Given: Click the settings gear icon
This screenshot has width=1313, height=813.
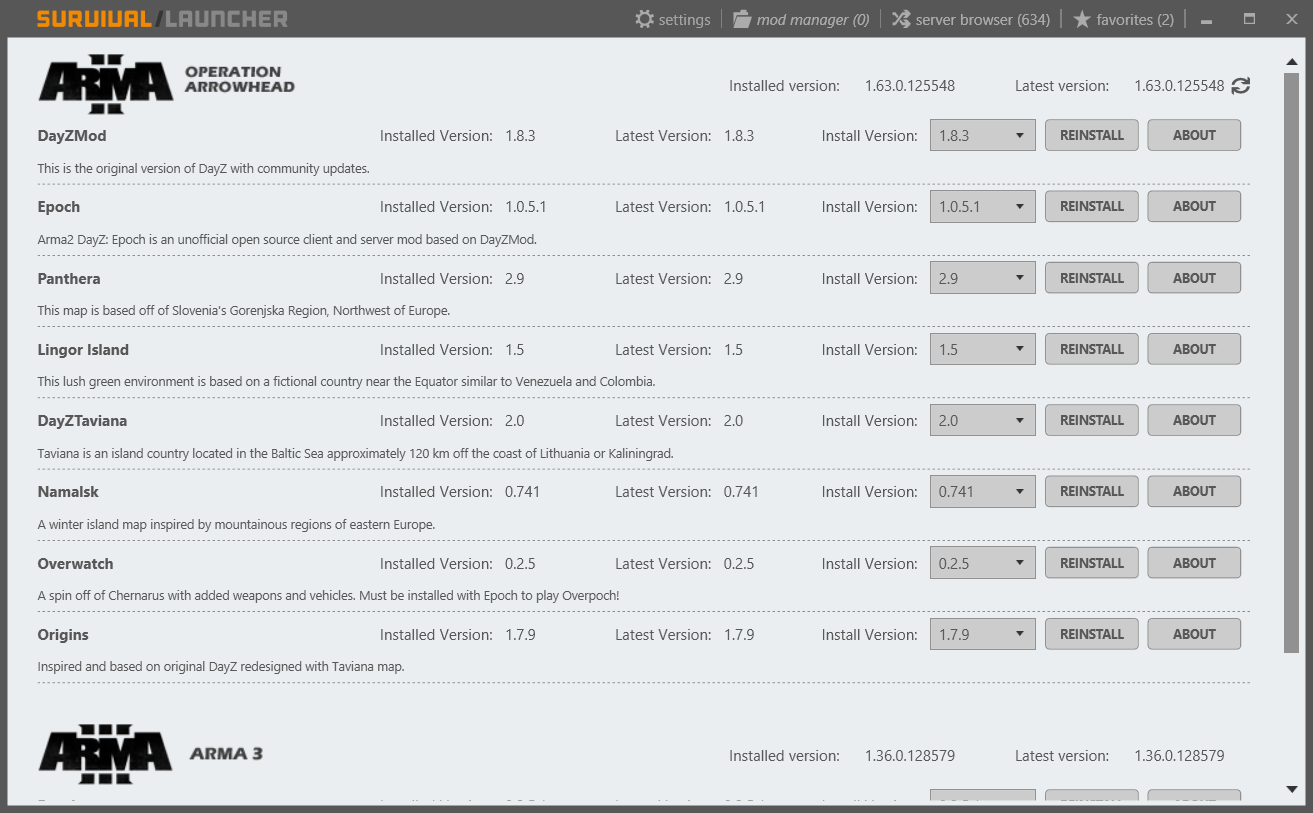Looking at the screenshot, I should click(x=645, y=19).
